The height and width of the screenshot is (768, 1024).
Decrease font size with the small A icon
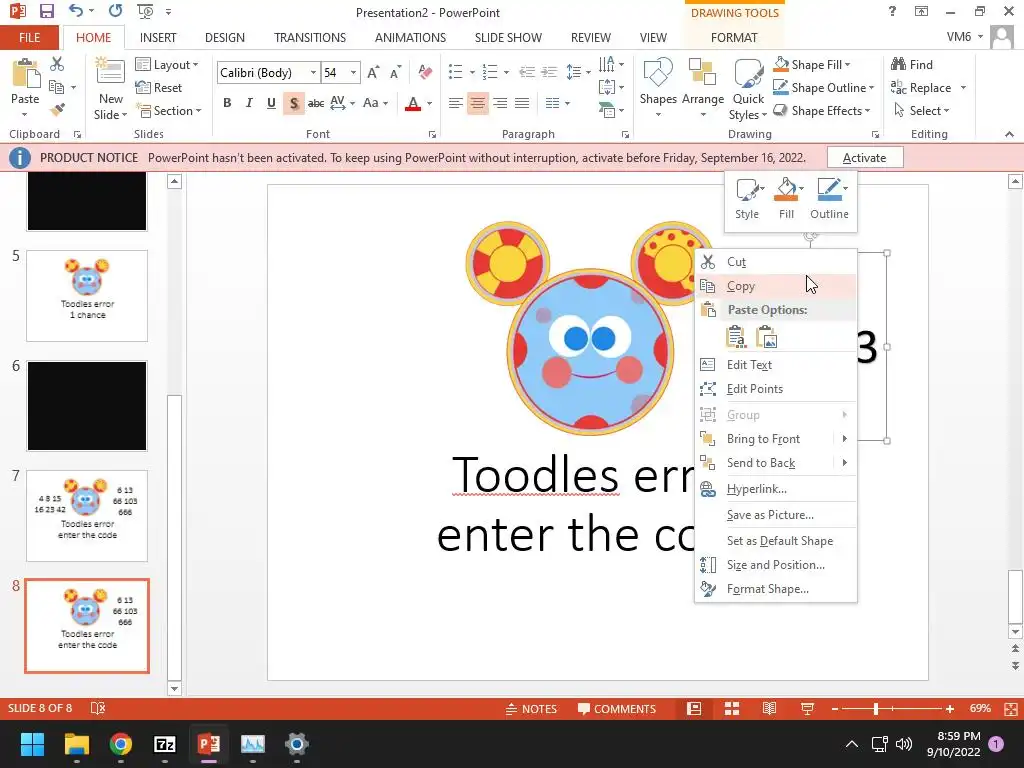395,72
